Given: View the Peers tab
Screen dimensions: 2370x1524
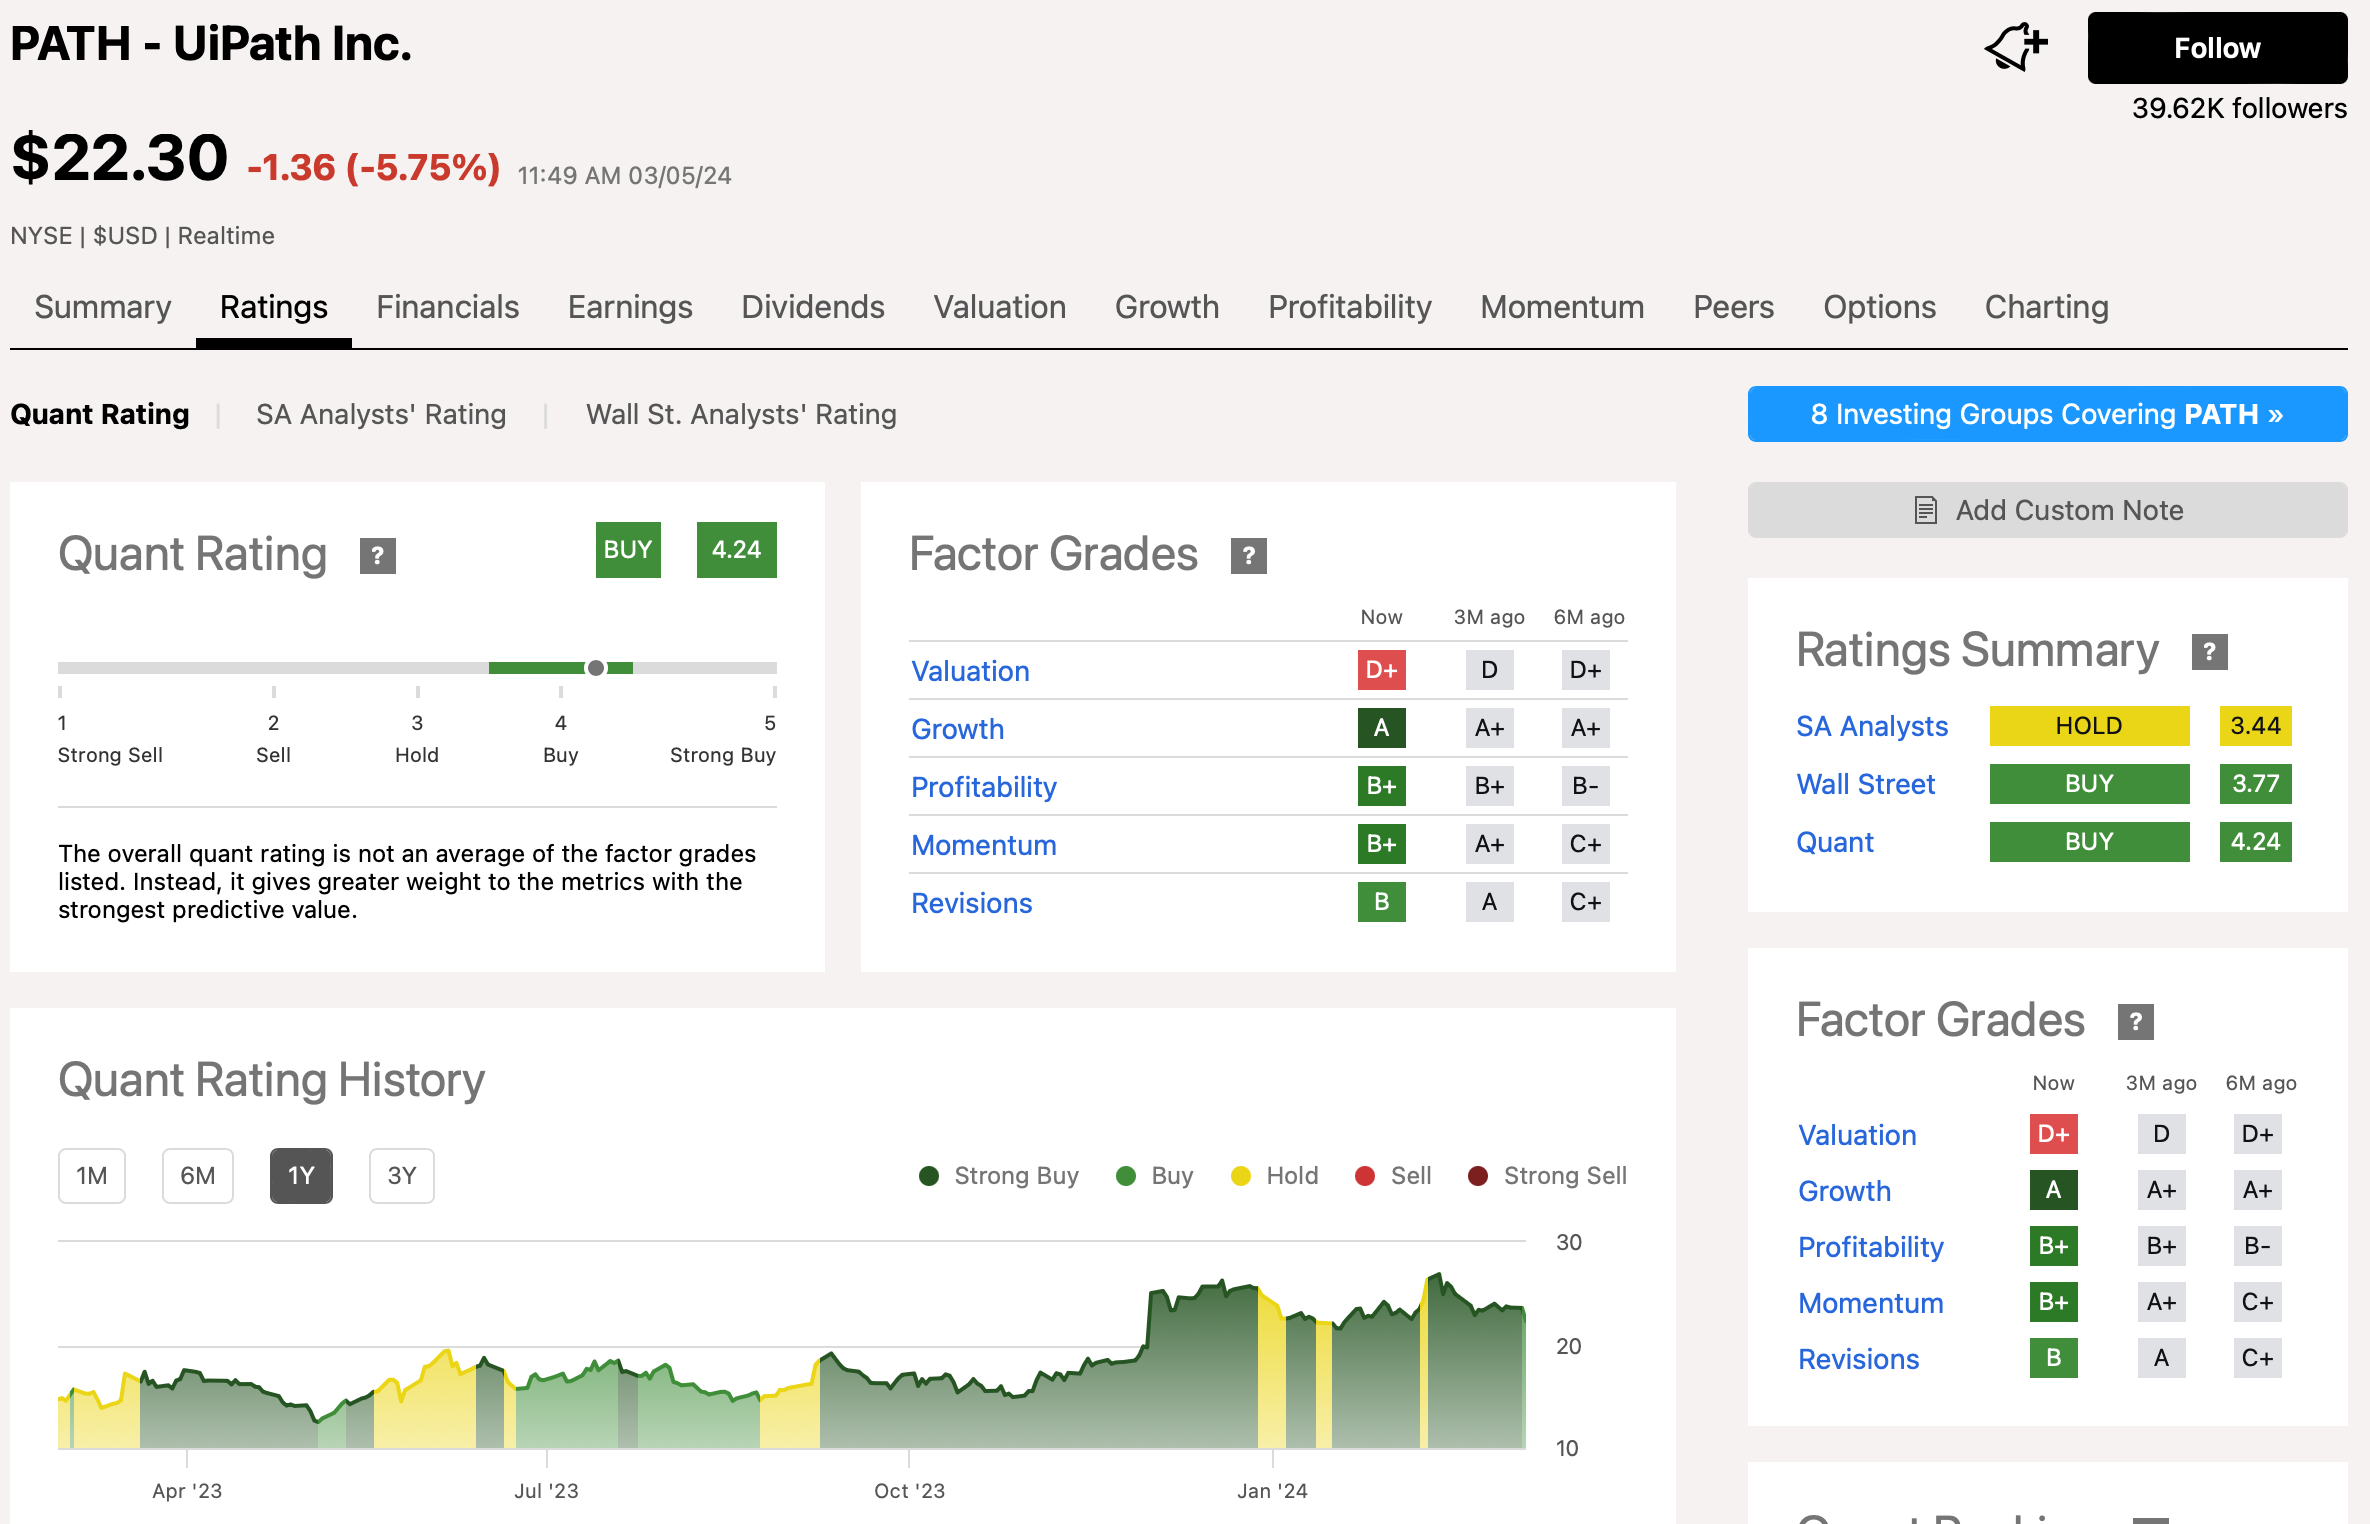Looking at the screenshot, I should pyautogui.click(x=1734, y=307).
